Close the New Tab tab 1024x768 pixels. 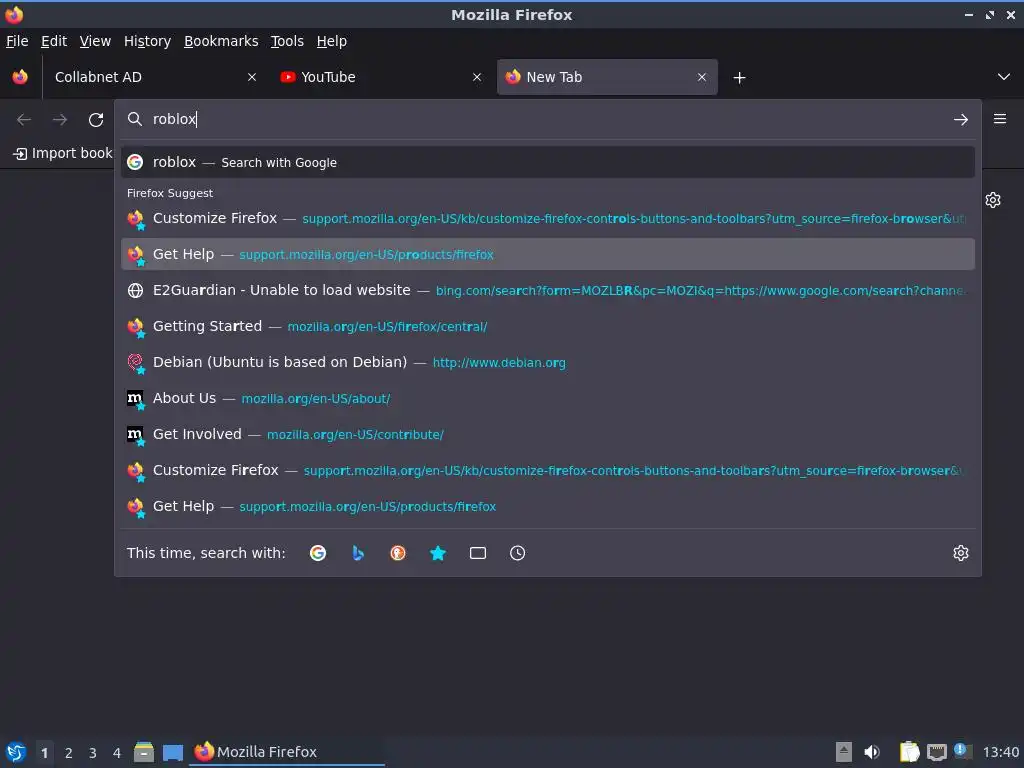[x=702, y=77]
